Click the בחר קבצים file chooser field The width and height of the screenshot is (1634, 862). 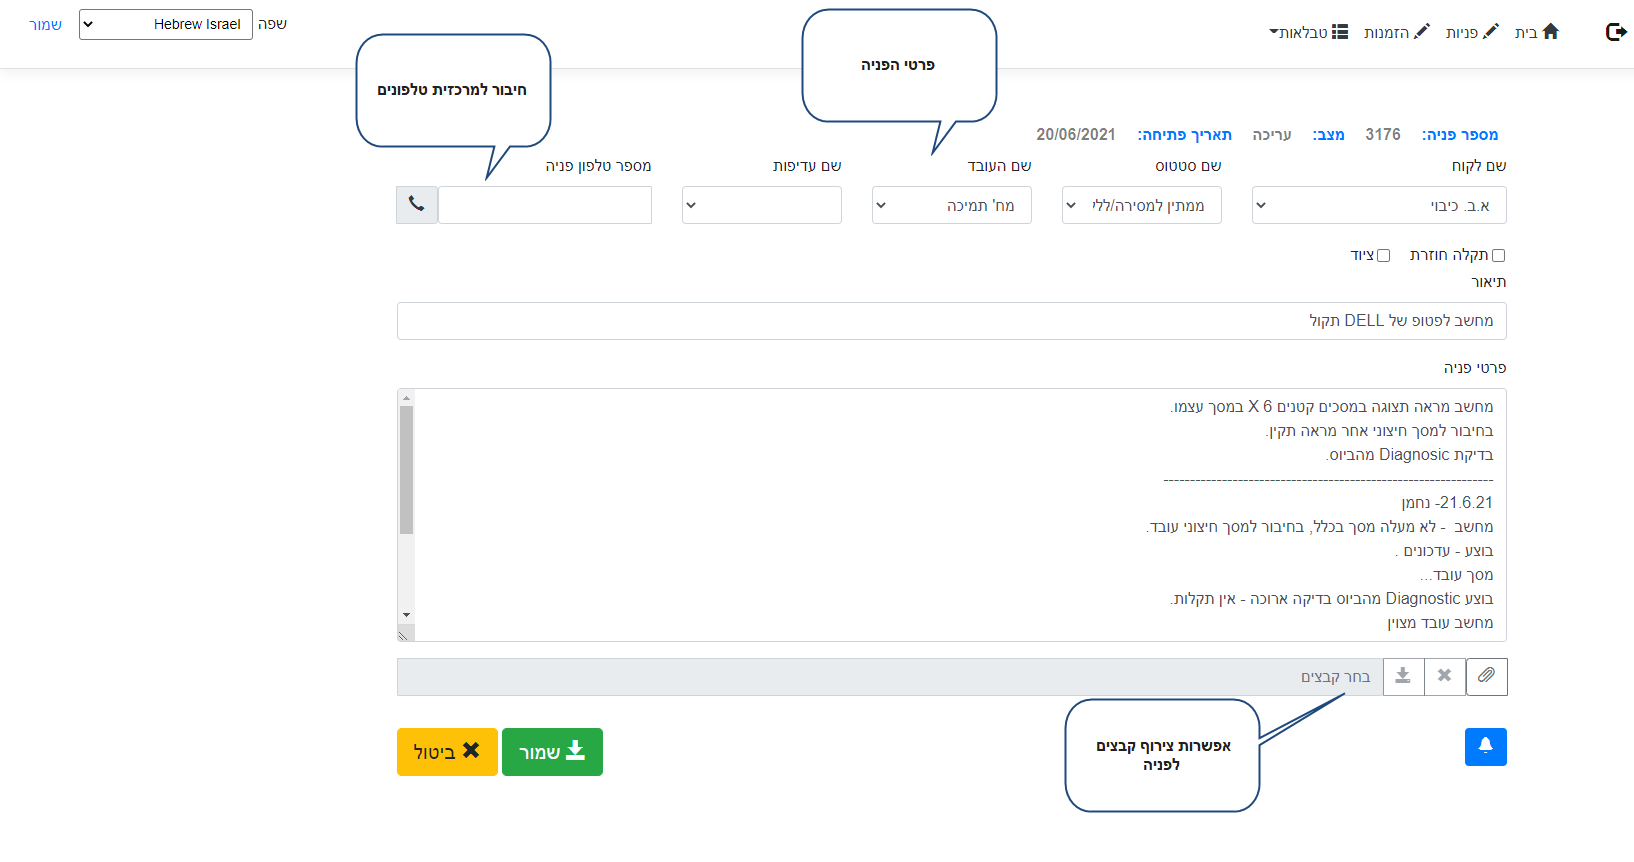tap(890, 677)
